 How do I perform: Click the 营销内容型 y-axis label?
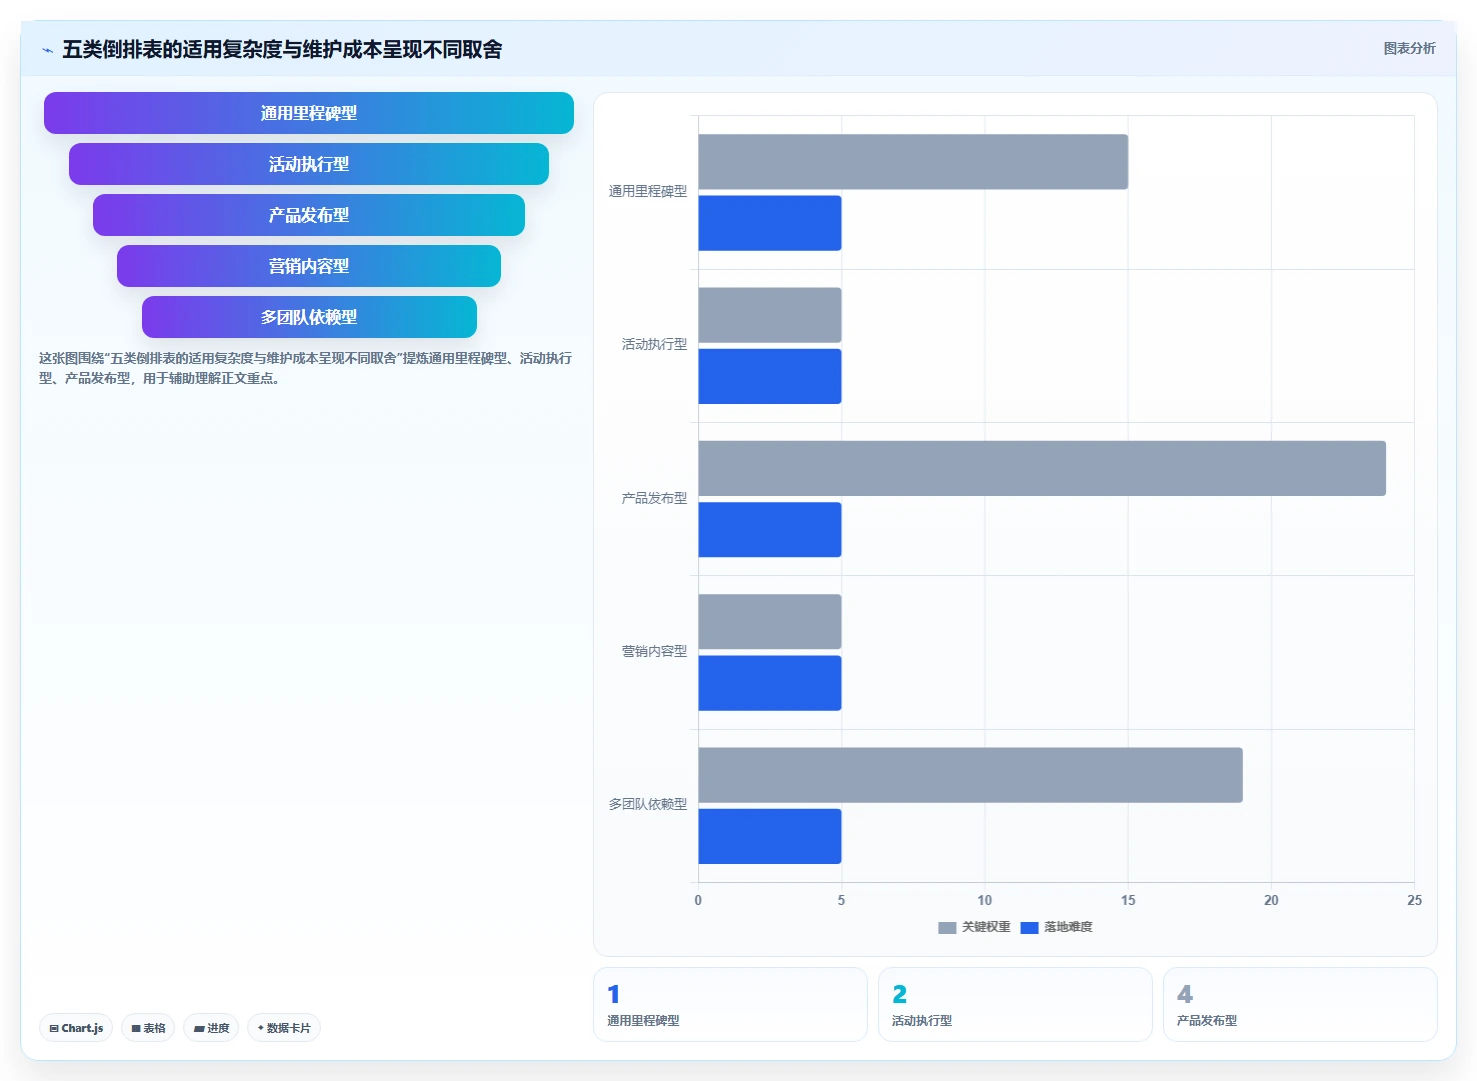point(654,651)
